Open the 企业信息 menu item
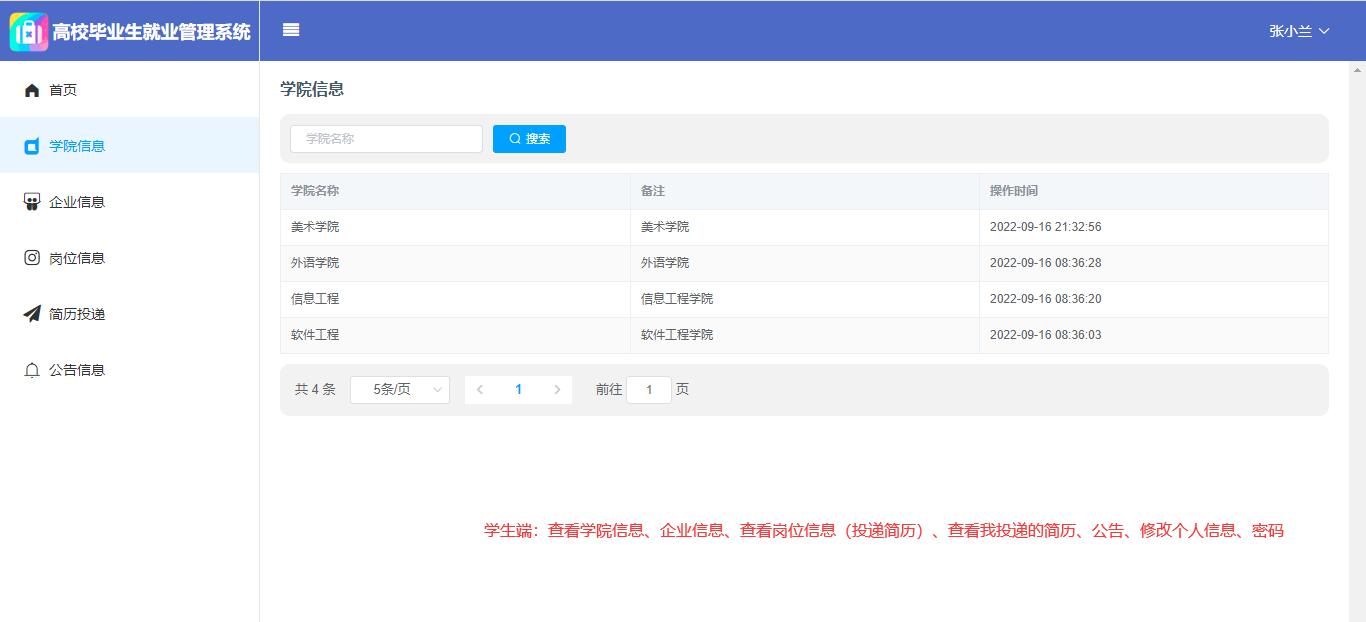 (x=77, y=202)
